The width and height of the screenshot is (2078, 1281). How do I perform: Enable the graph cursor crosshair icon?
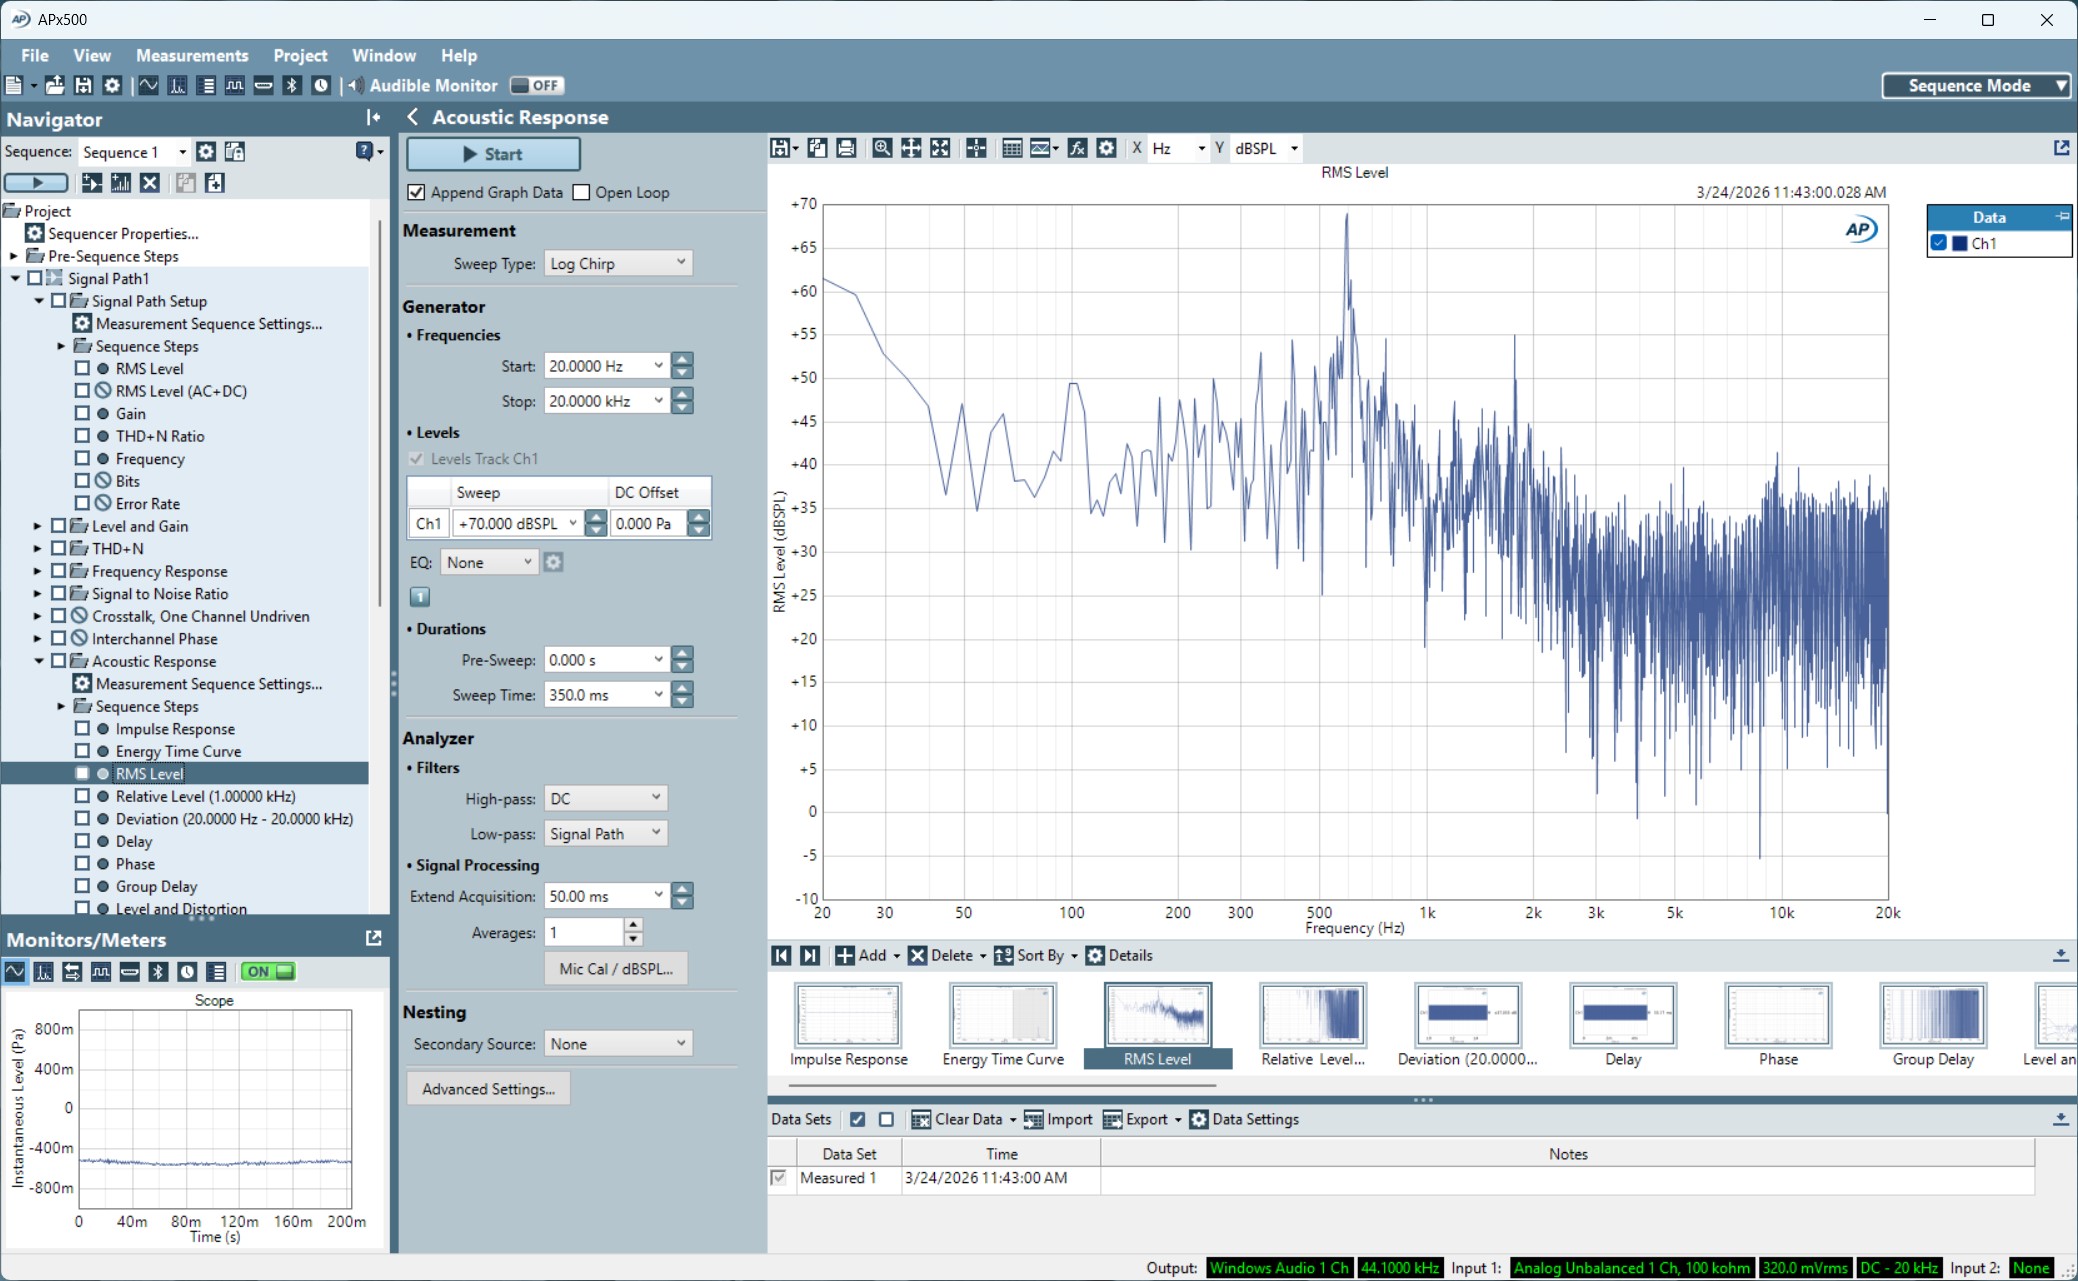click(977, 148)
